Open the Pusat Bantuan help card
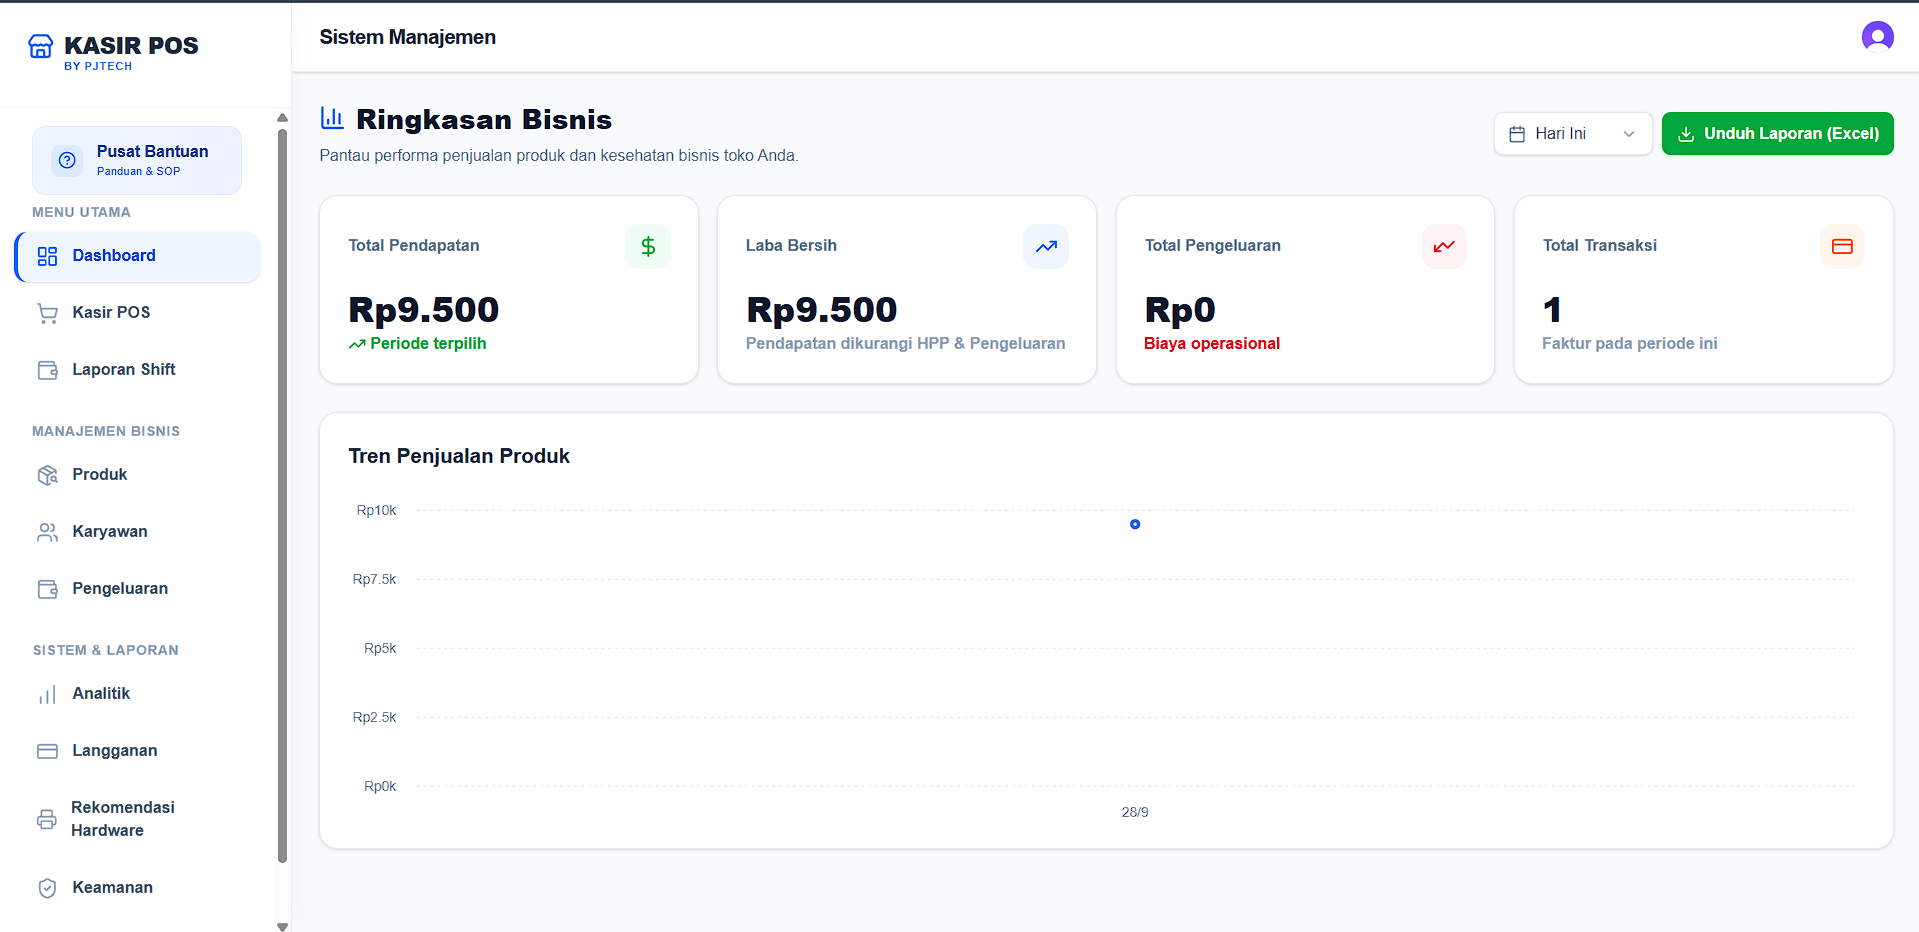 coord(137,160)
